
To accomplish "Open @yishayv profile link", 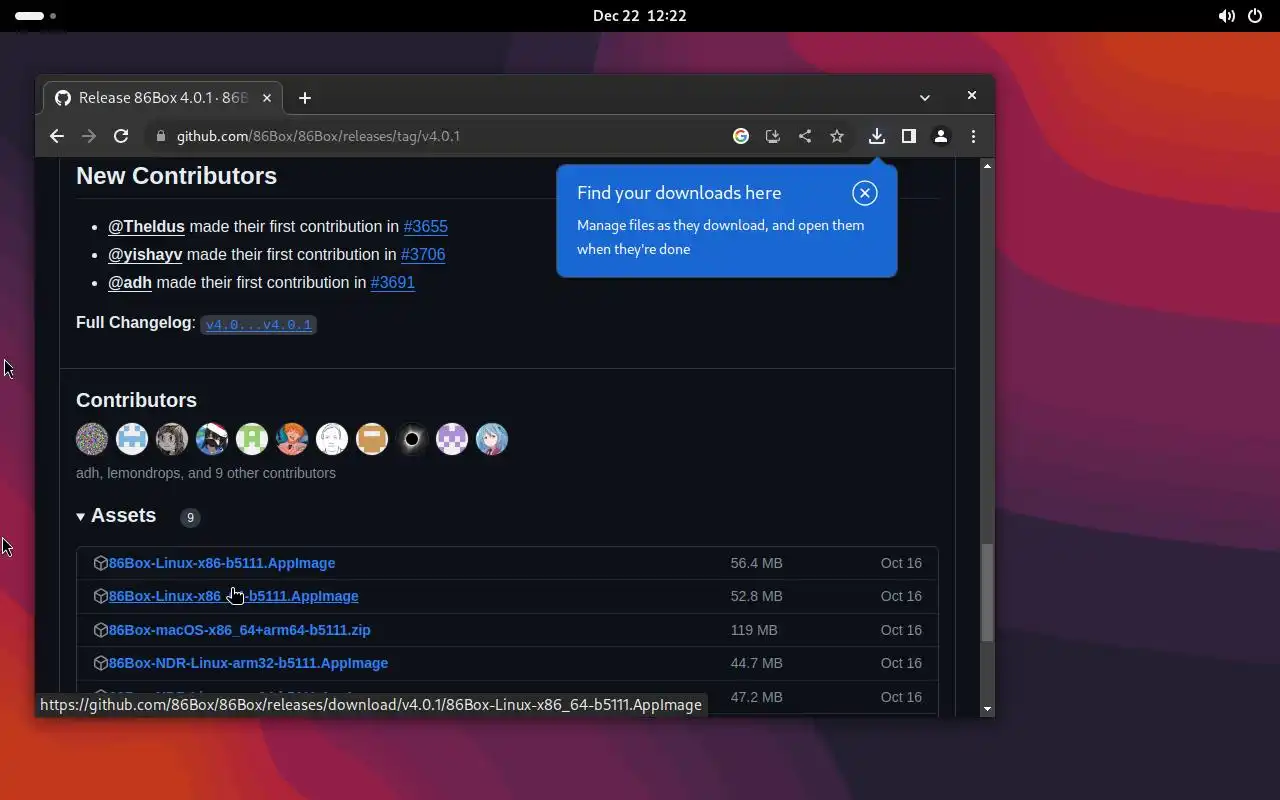I will click(145, 254).
